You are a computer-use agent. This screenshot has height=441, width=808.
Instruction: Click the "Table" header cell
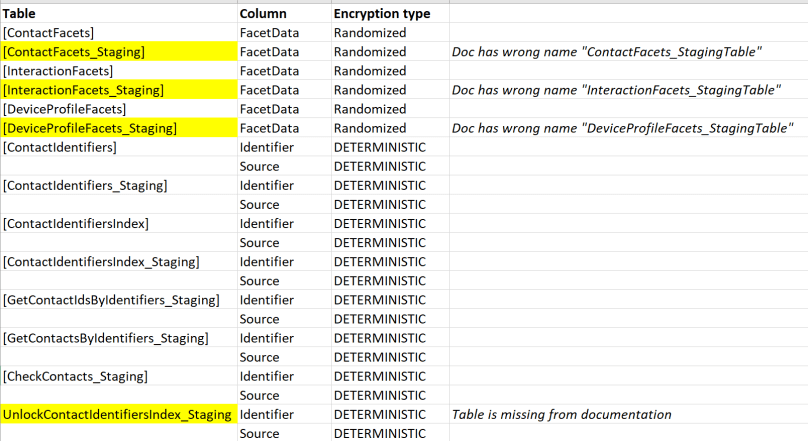coord(19,14)
